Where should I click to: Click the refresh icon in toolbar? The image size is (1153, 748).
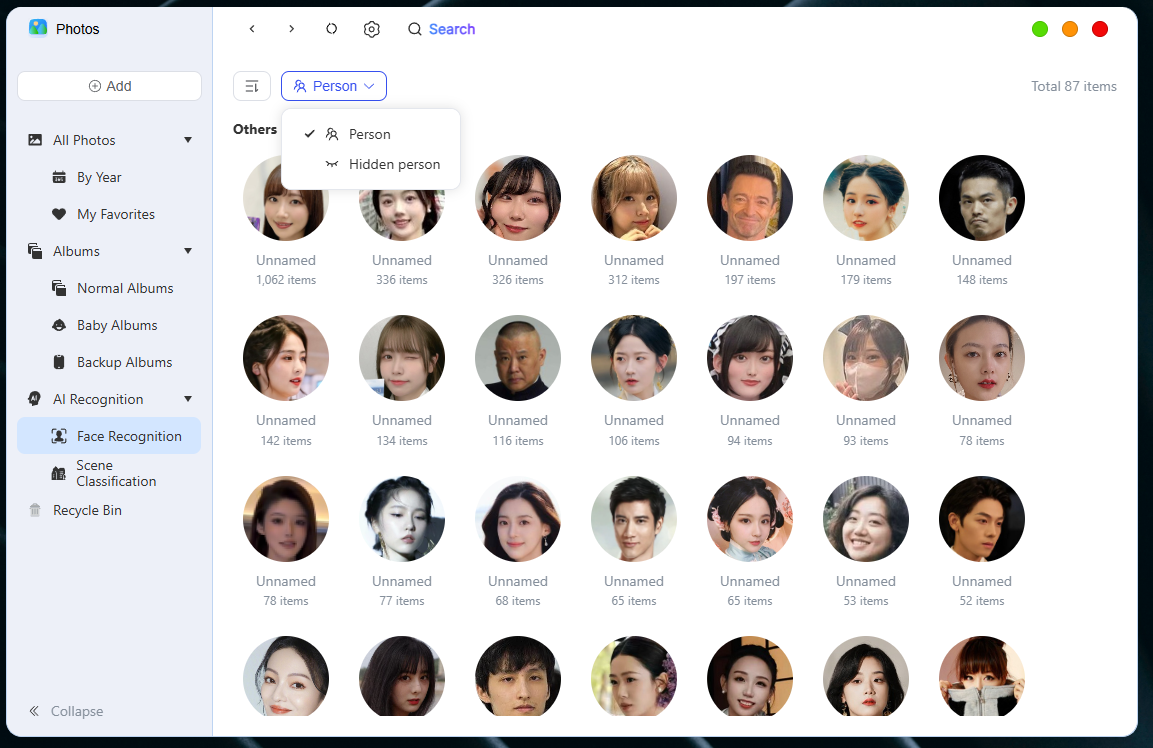332,29
